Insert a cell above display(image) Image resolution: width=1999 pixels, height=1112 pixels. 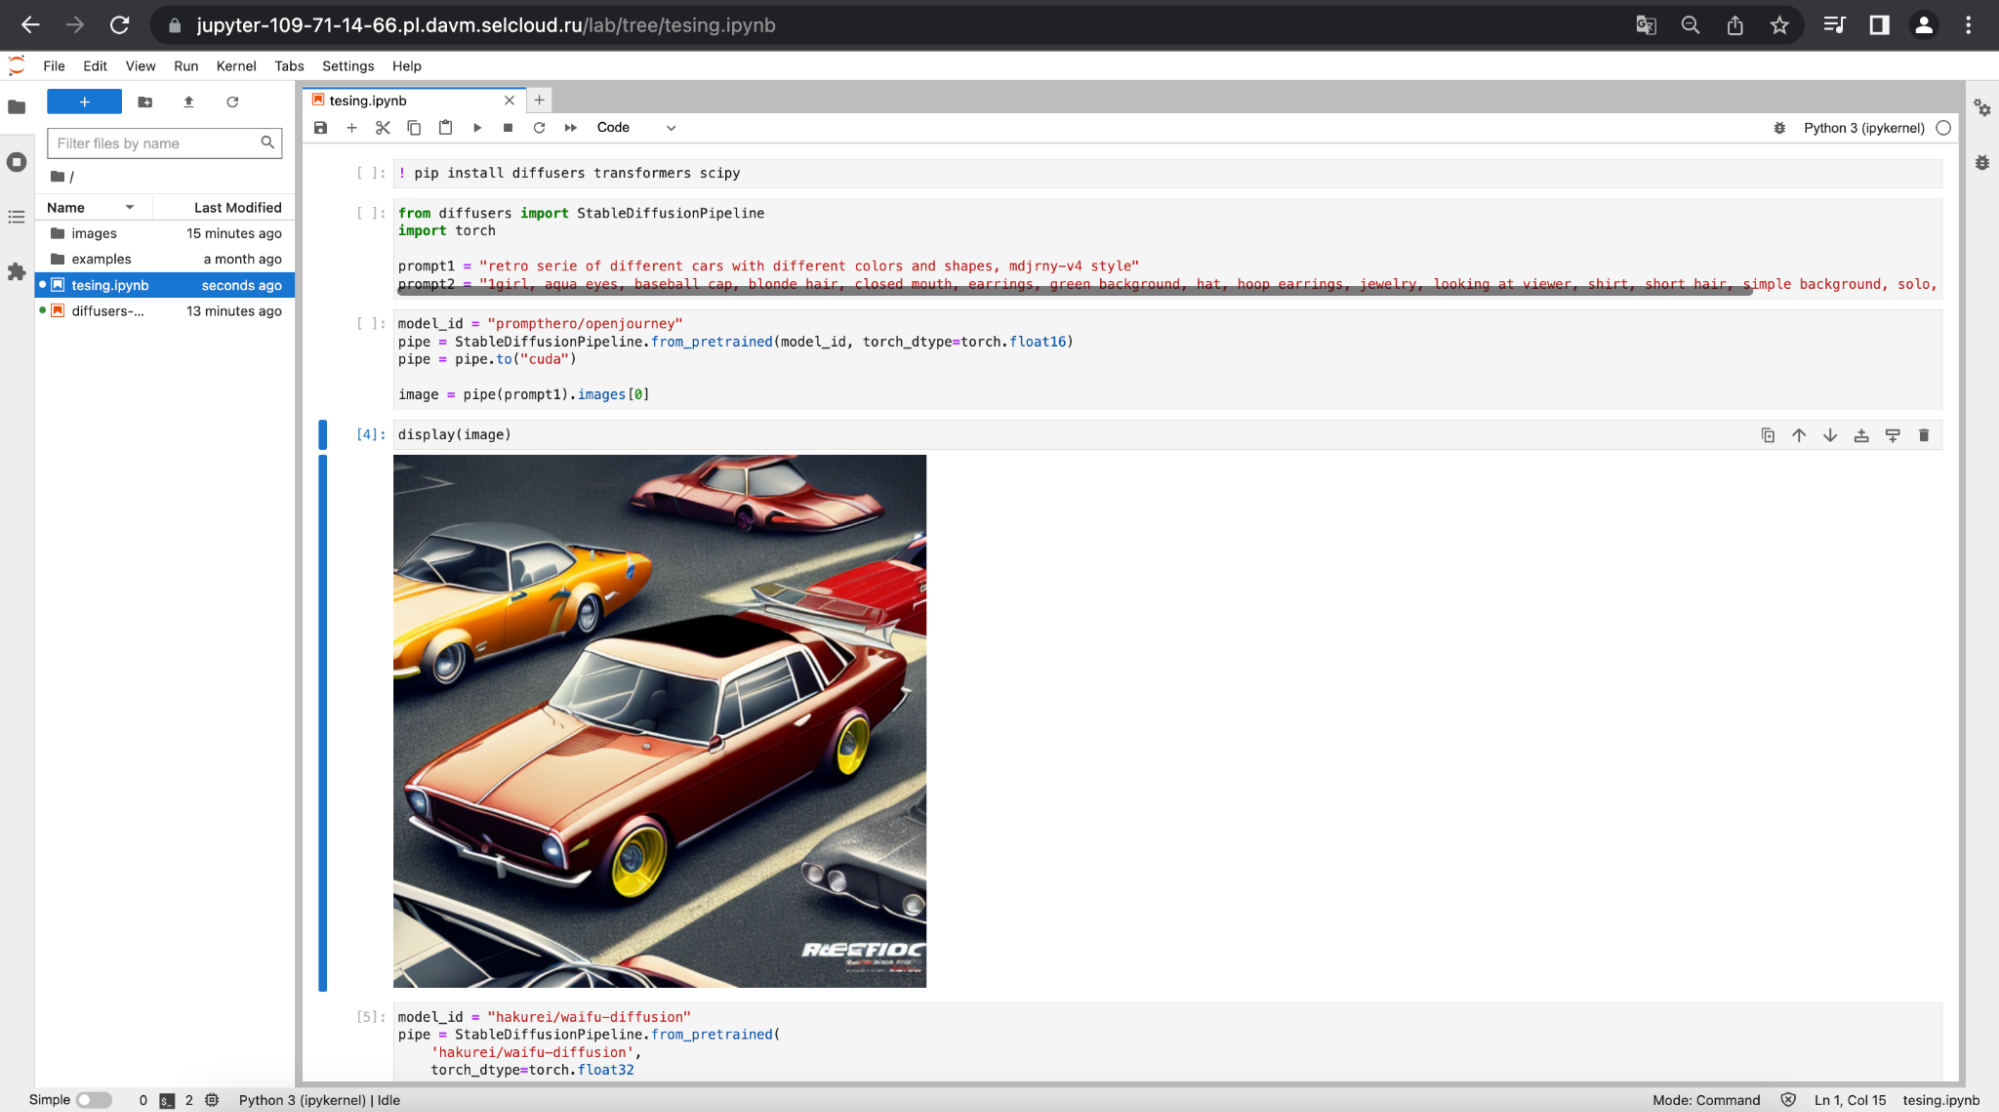pos(1861,435)
